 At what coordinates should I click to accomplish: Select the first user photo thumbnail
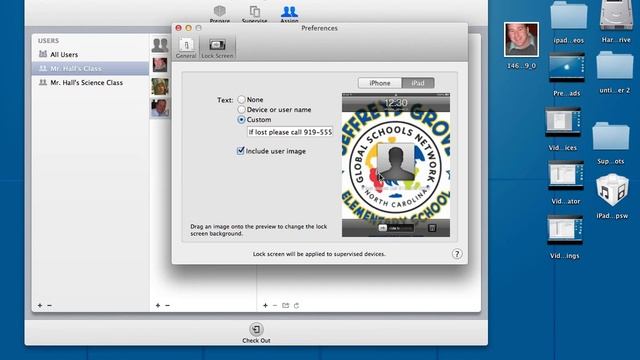tap(160, 64)
